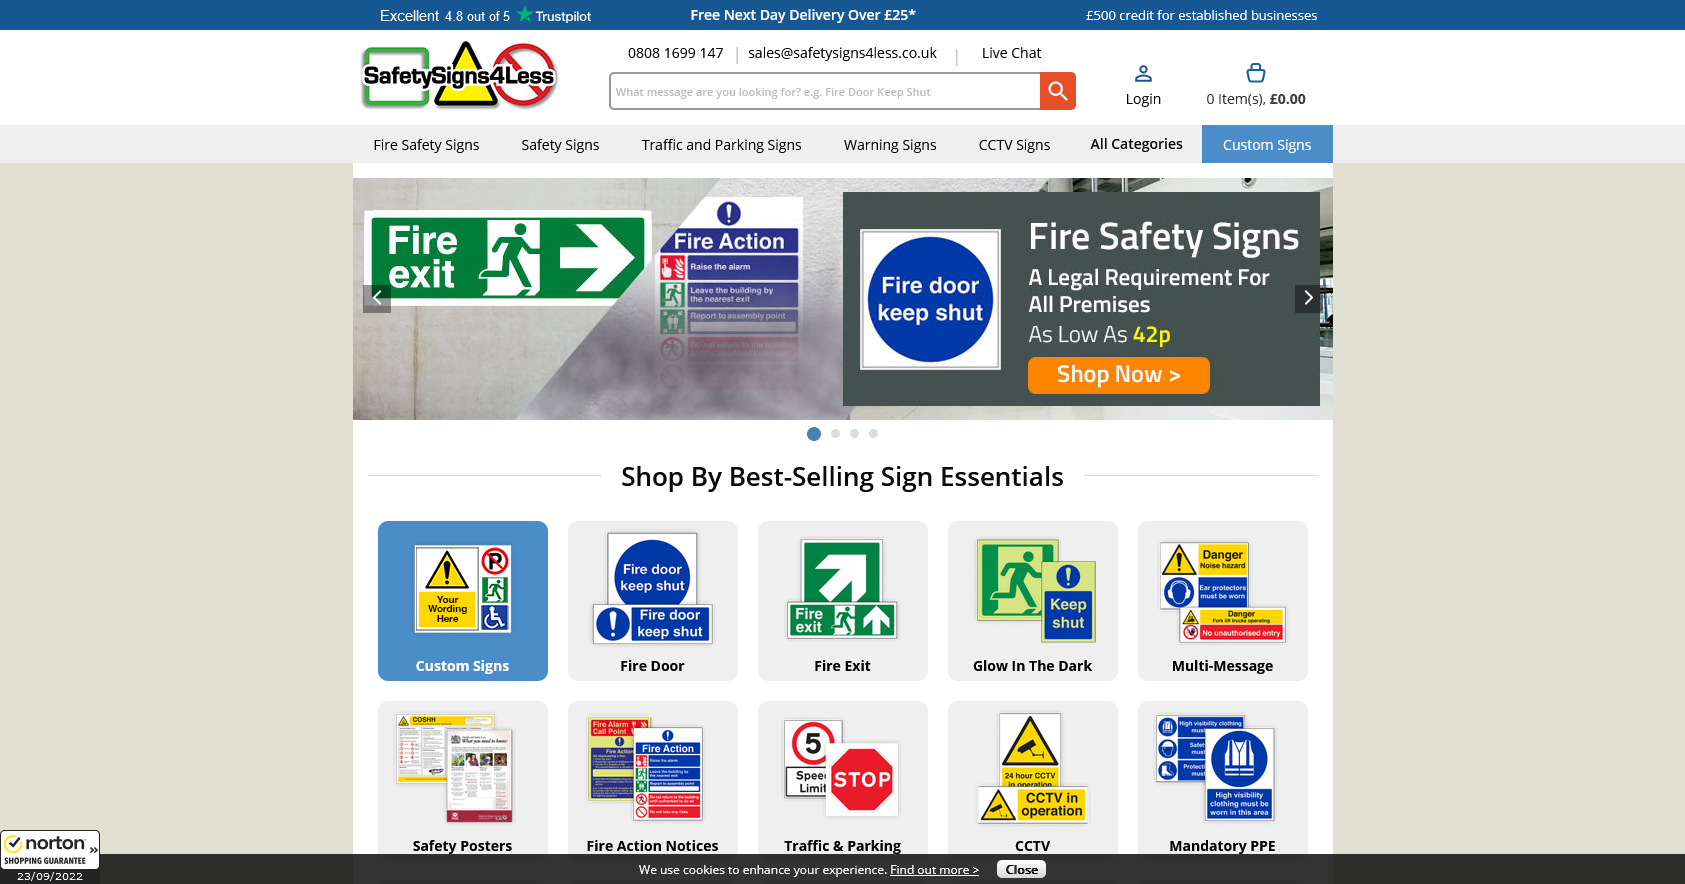Click the Norton Shopping Guarantee badge
The width and height of the screenshot is (1685, 884).
[50, 857]
